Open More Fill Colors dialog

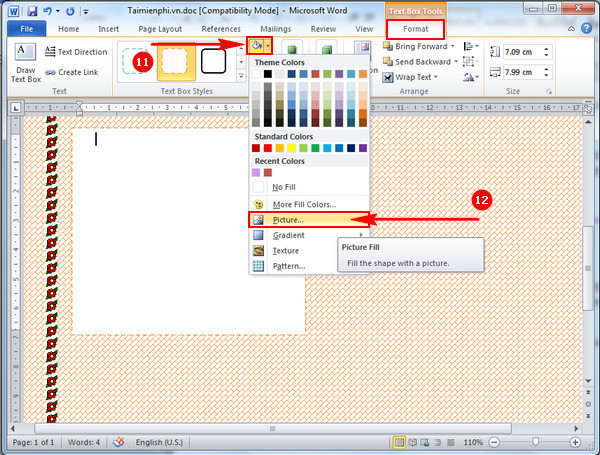[304, 204]
